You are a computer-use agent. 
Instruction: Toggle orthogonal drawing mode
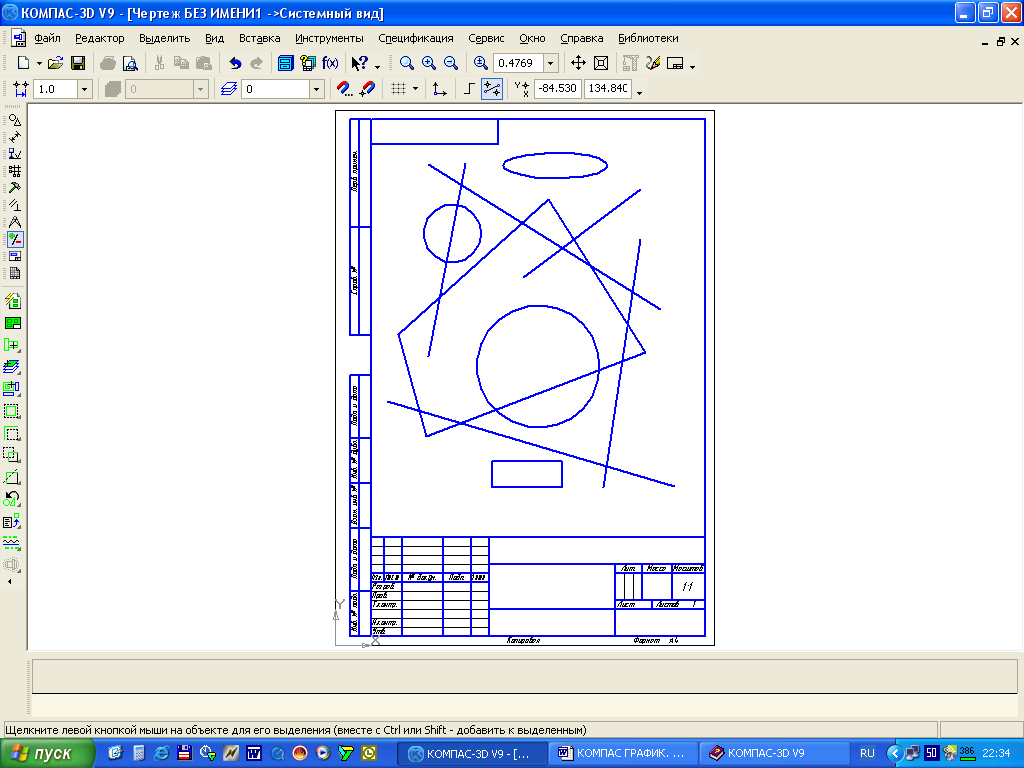coord(469,89)
